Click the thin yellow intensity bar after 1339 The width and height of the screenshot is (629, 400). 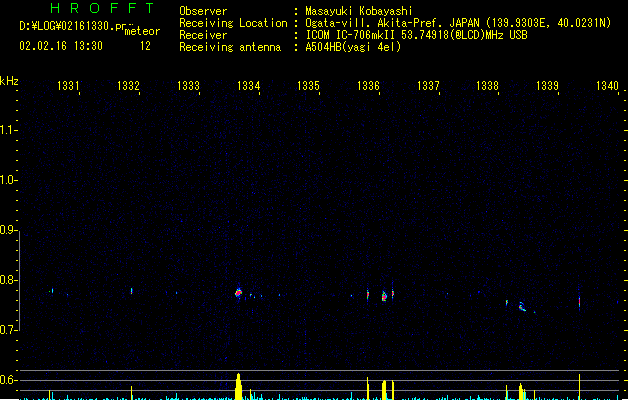point(579,387)
